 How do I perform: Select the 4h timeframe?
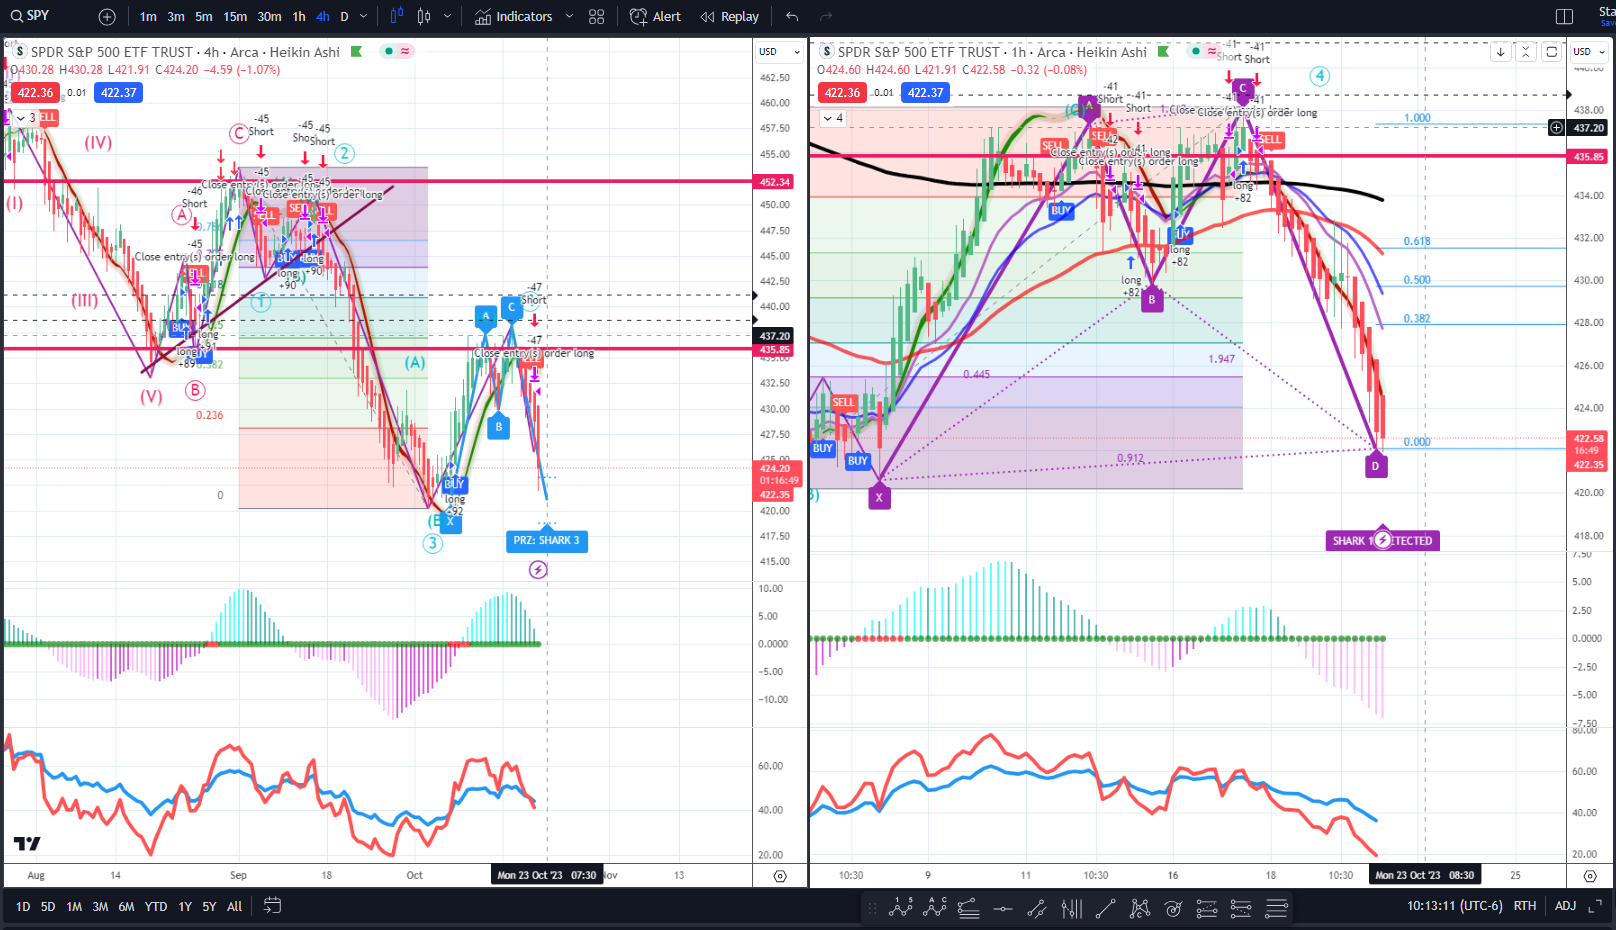coord(323,16)
